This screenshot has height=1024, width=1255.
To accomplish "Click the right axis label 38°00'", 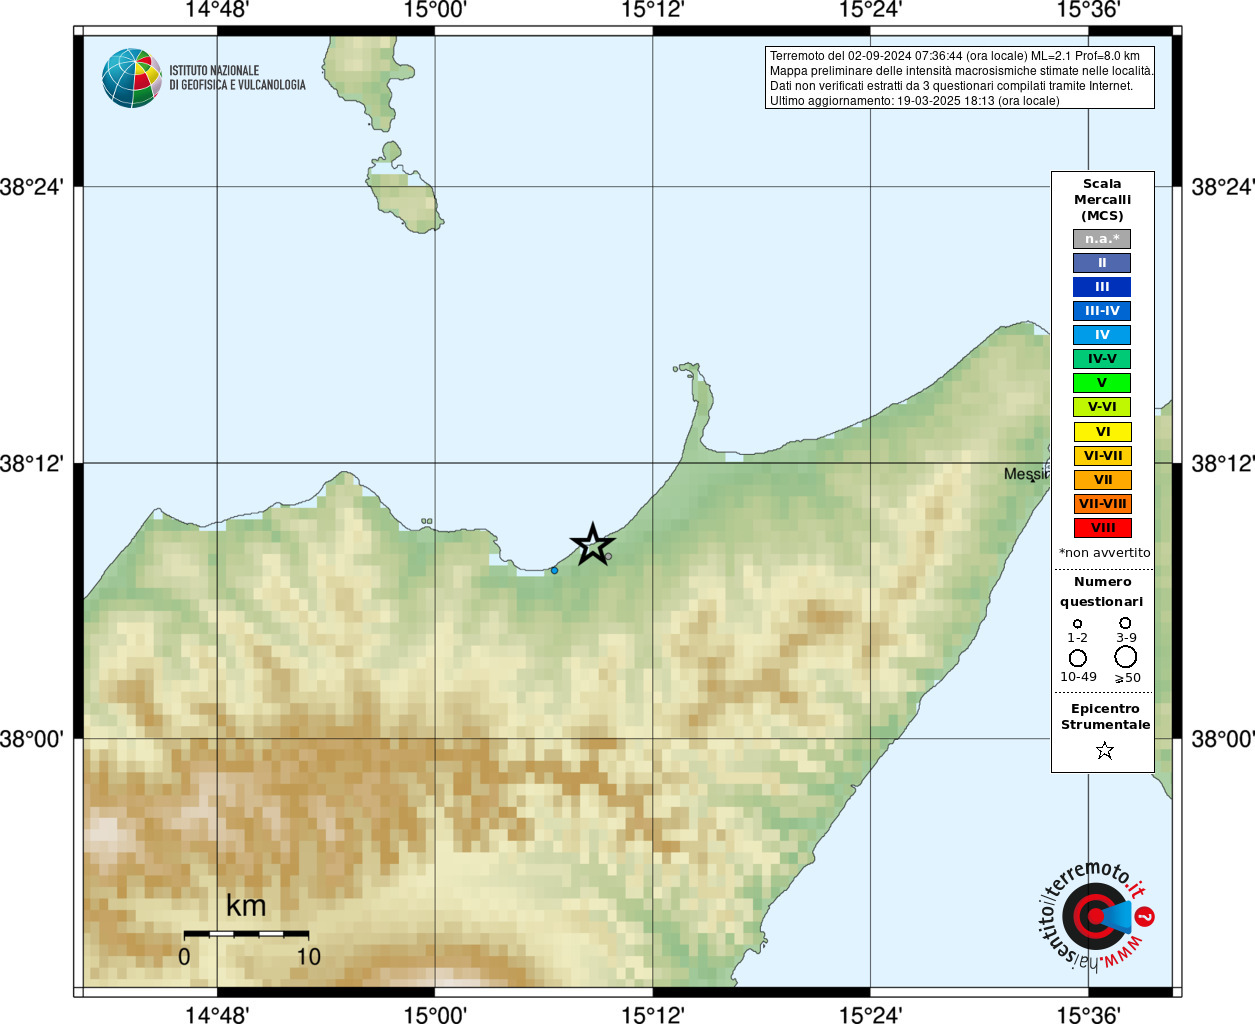I will coord(1222,739).
